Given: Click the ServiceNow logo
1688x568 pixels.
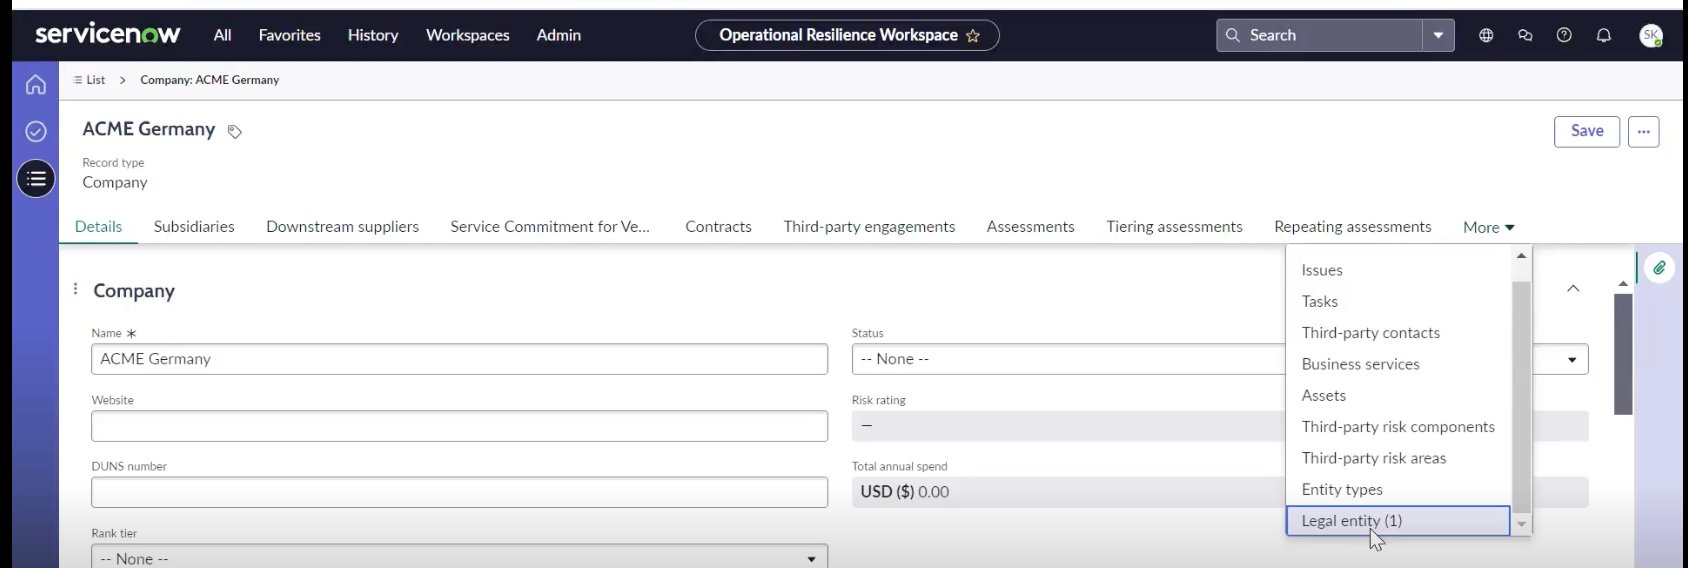Looking at the screenshot, I should [108, 34].
